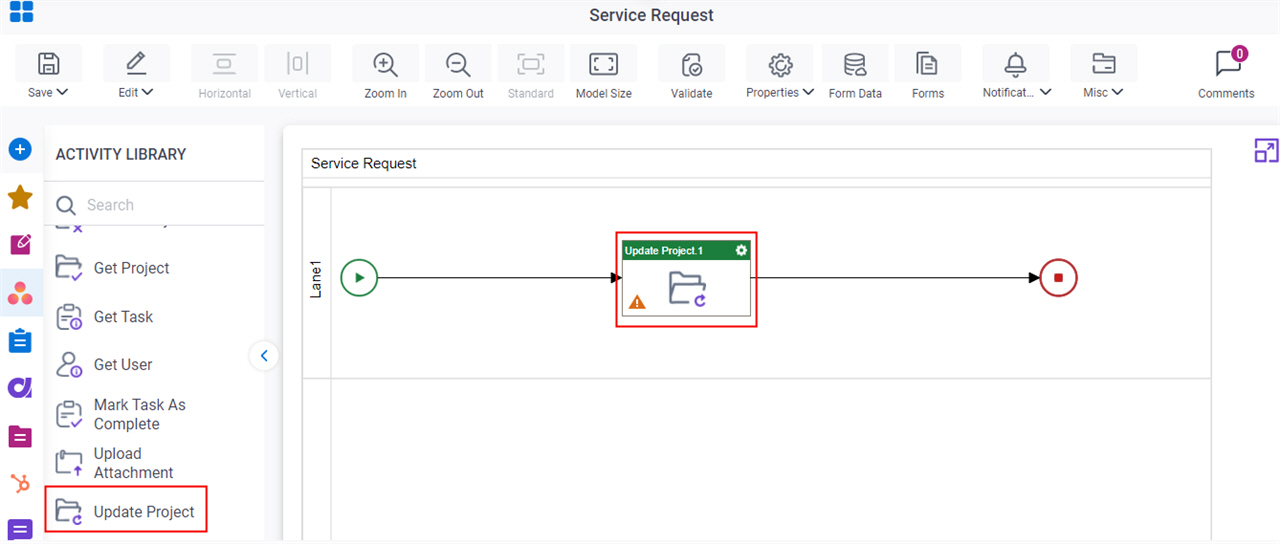Open the Notifications dropdown

click(x=1016, y=92)
